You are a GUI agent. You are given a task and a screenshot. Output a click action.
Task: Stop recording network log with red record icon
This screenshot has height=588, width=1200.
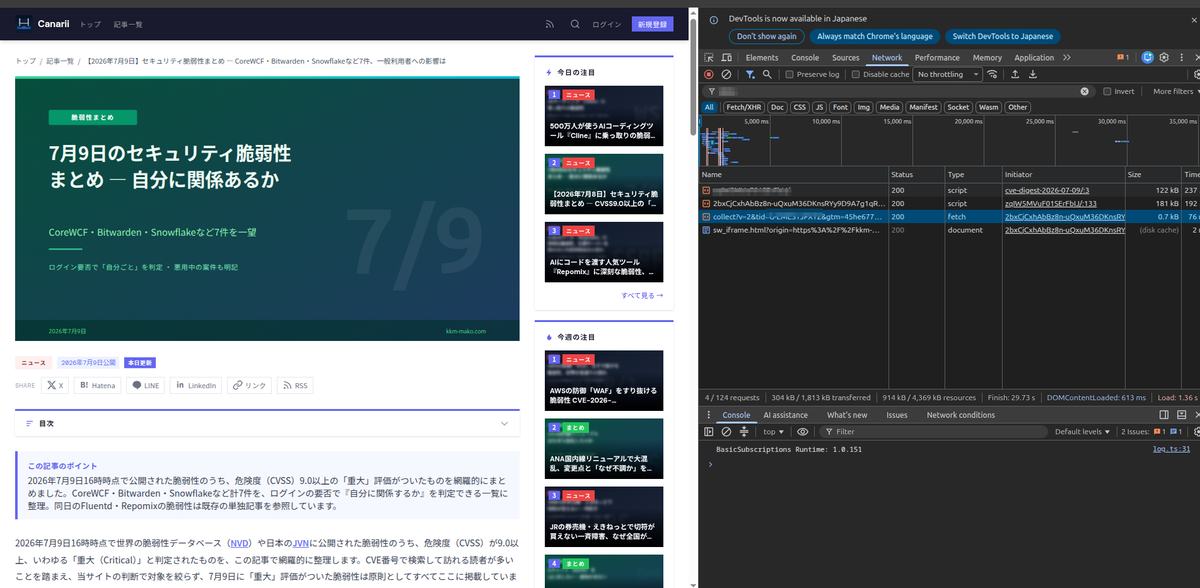[709, 74]
